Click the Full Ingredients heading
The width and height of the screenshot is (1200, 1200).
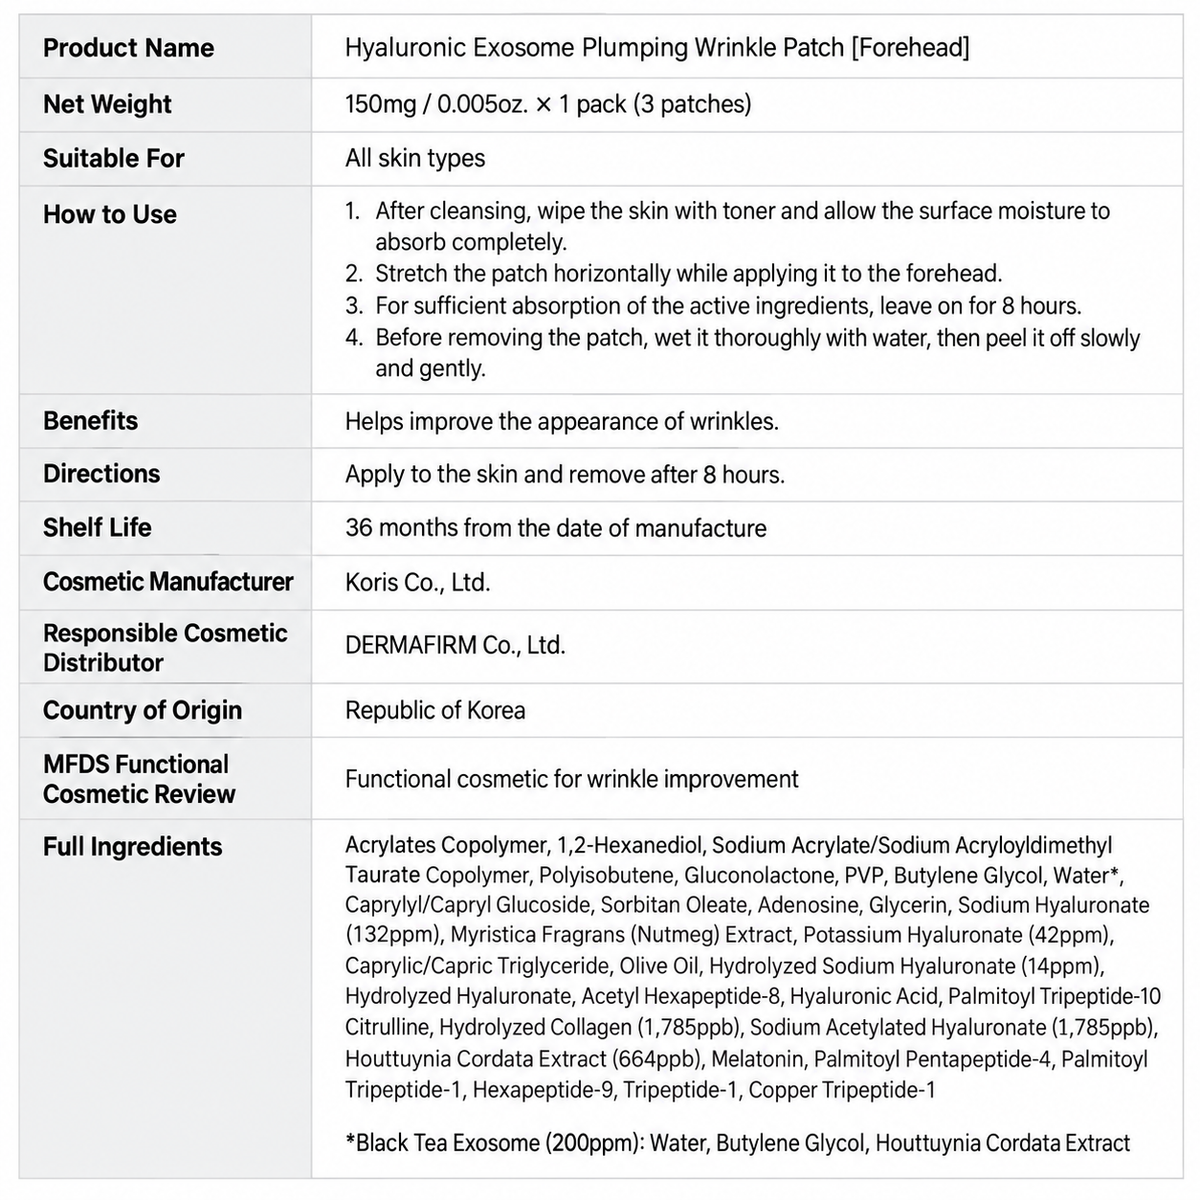[132, 846]
